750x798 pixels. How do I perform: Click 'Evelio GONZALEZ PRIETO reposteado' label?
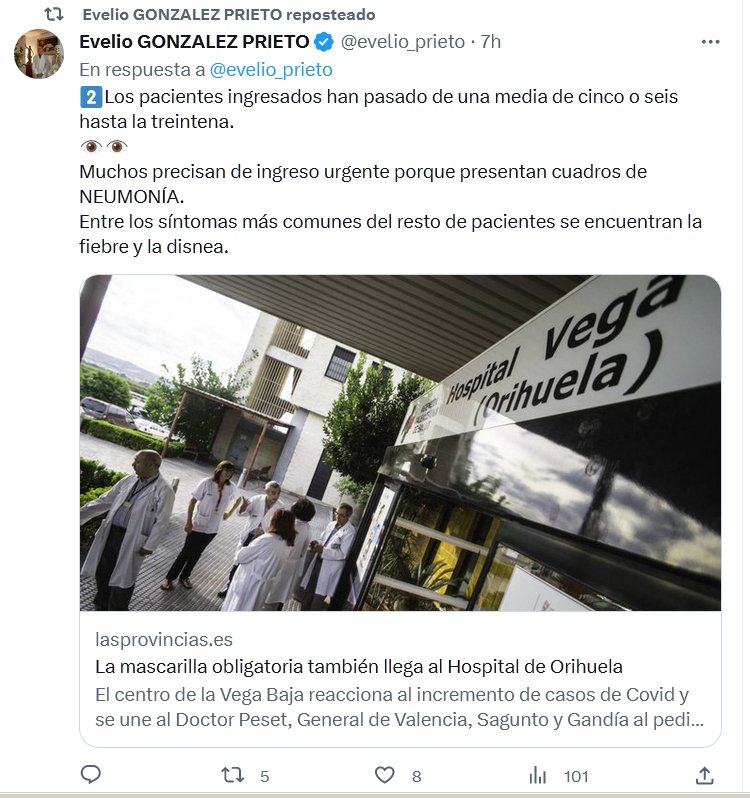point(229,15)
